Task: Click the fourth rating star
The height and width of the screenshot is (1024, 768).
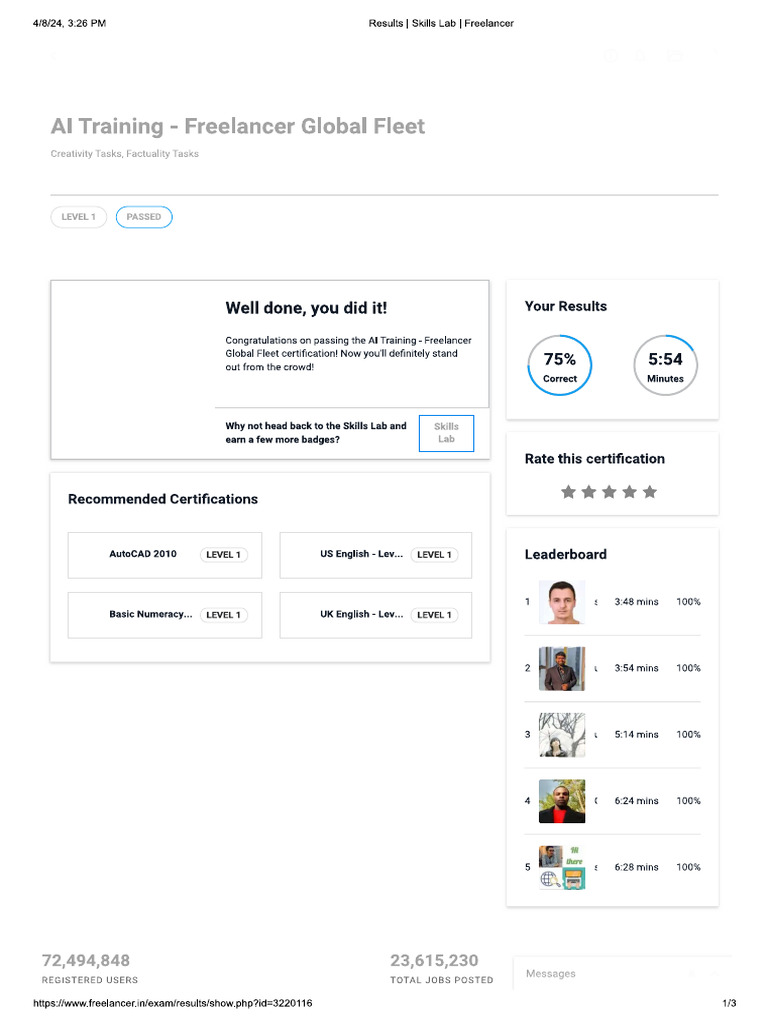Action: 630,492
